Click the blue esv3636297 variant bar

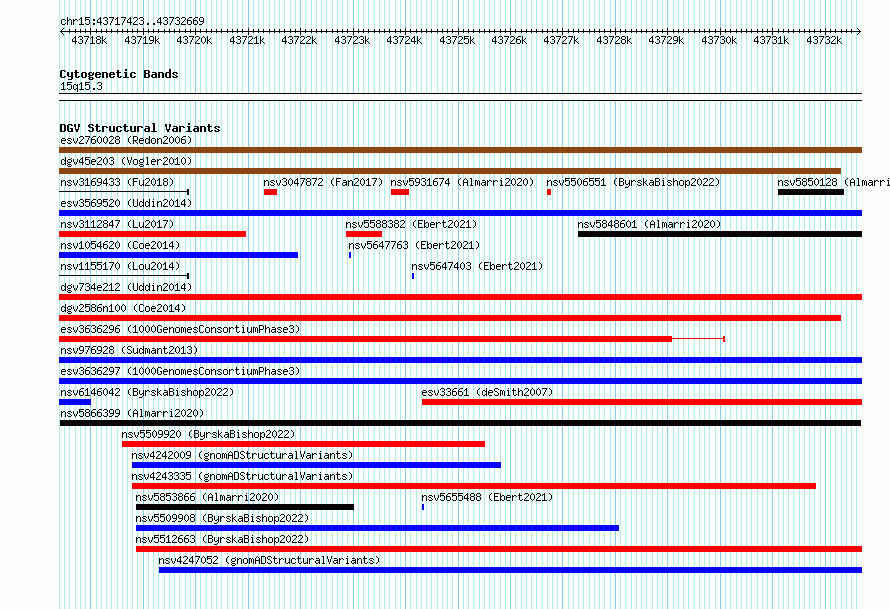coord(460,381)
